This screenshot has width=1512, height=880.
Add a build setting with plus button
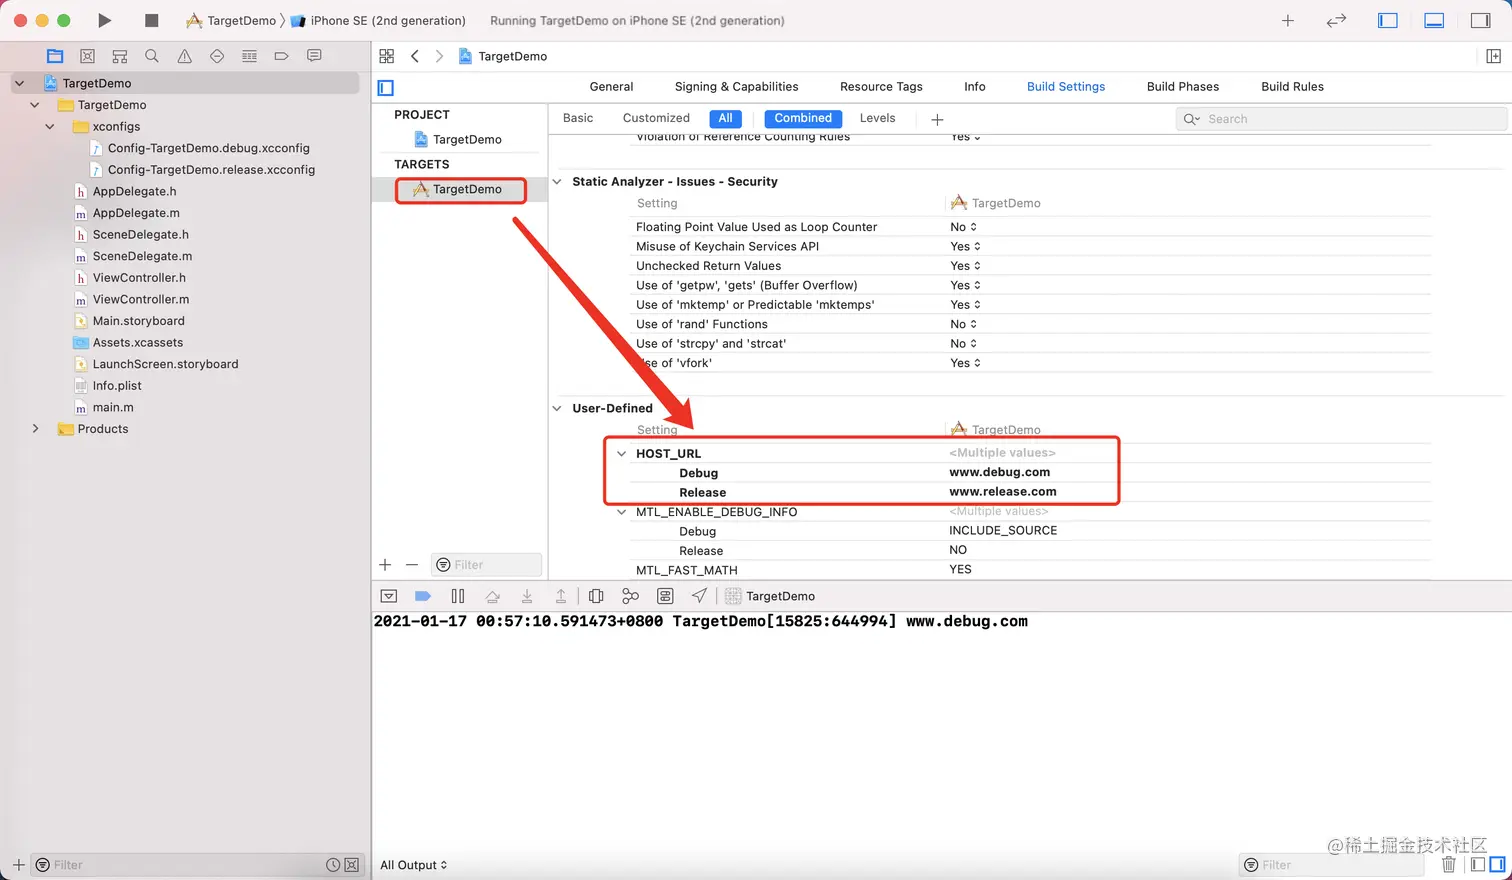(x=937, y=119)
